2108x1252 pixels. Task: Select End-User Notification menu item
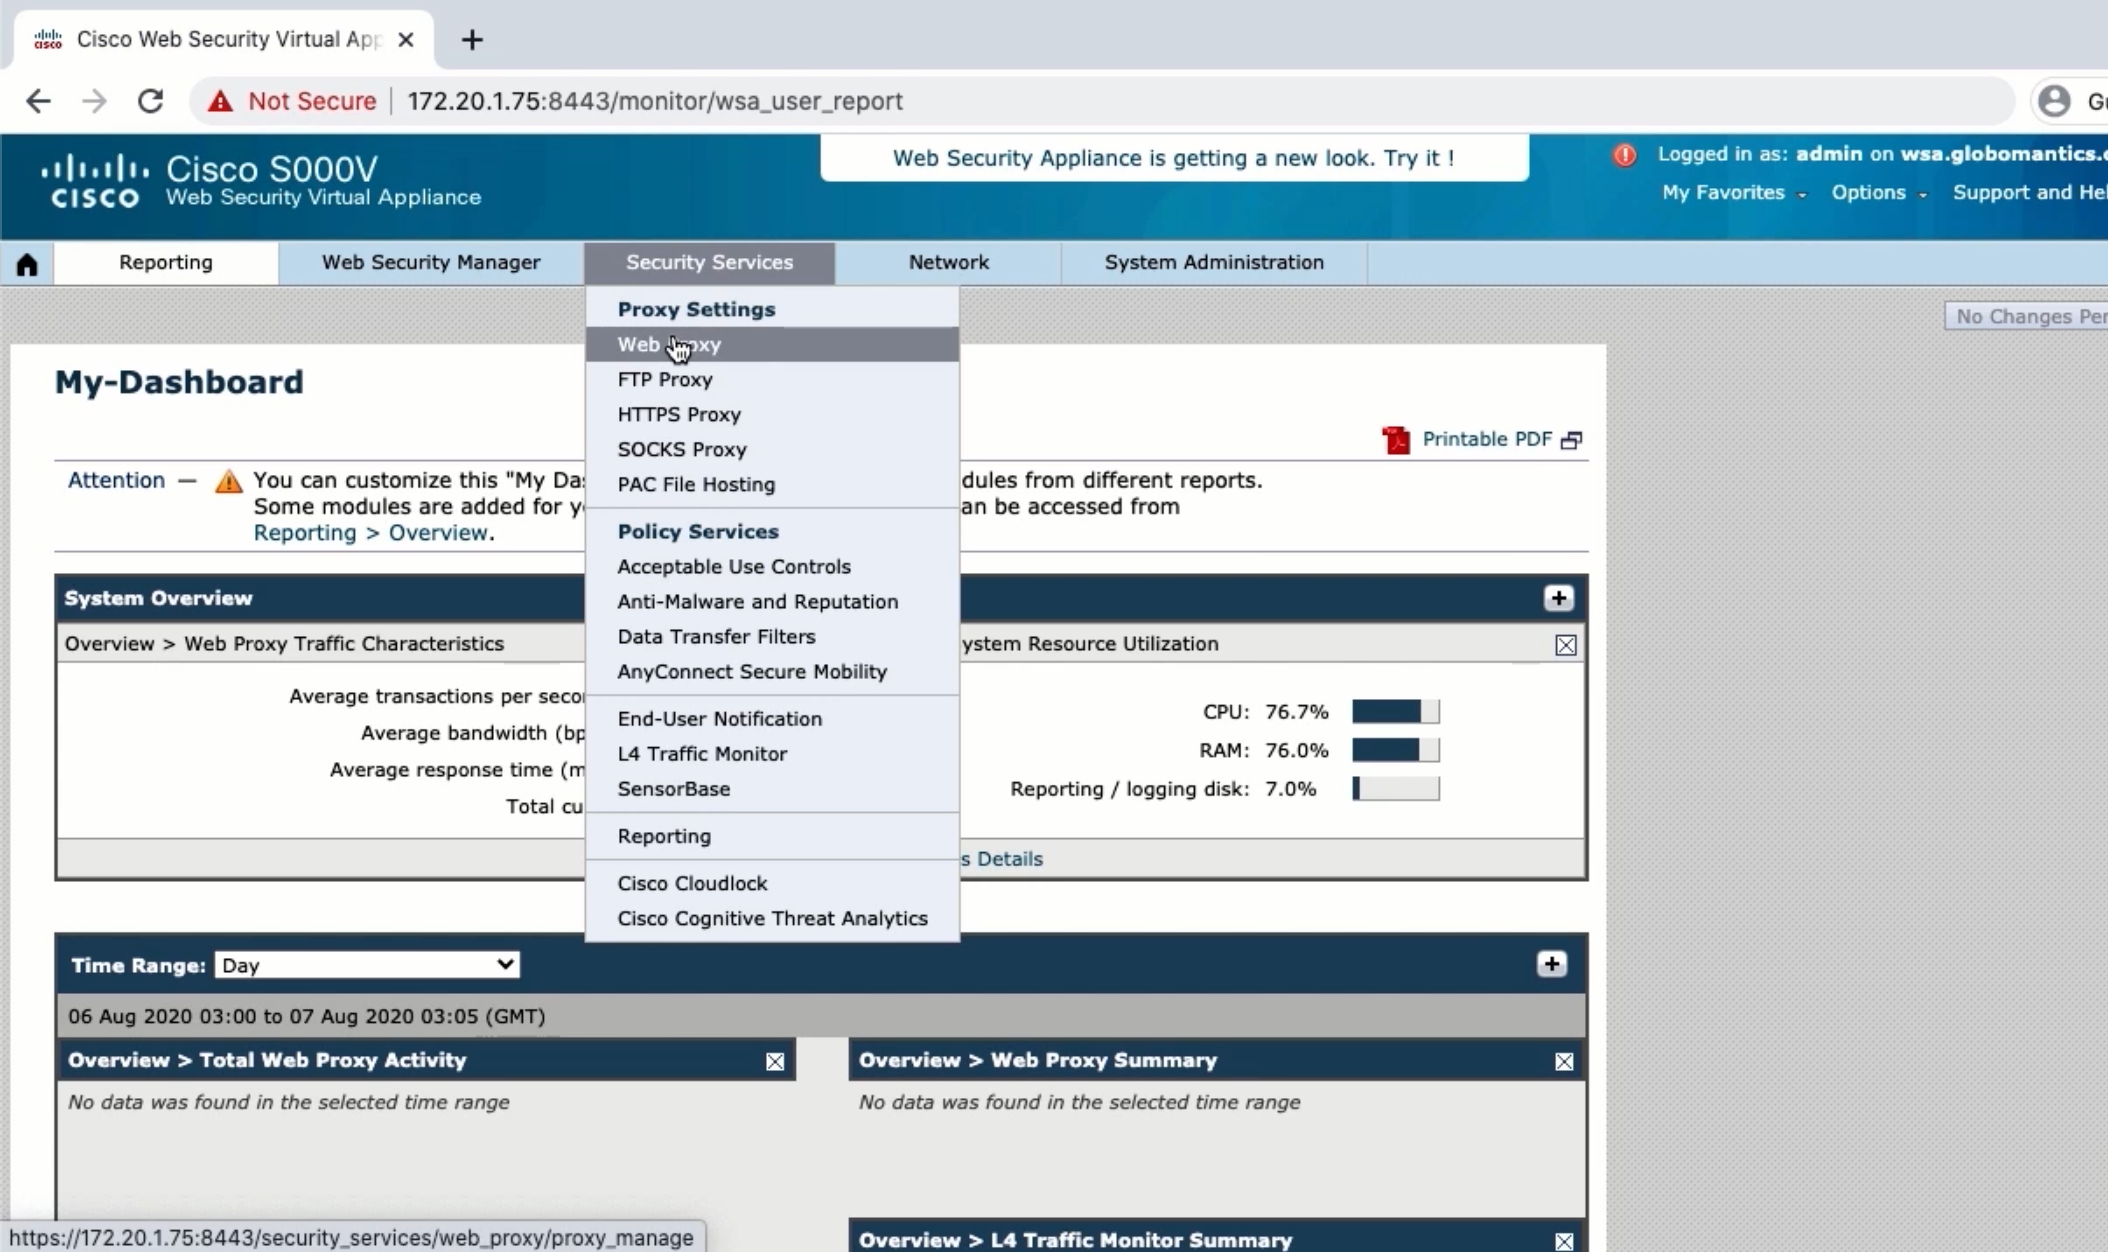tap(772, 718)
